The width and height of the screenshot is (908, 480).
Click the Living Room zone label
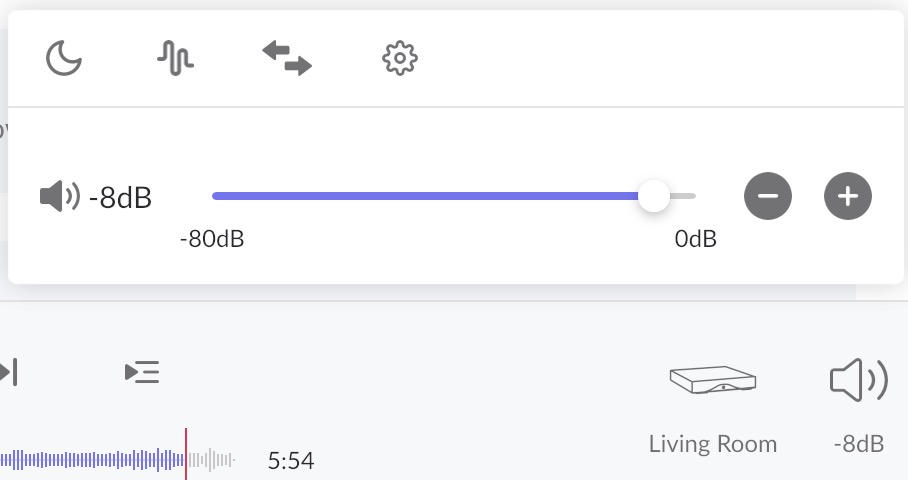coord(712,444)
